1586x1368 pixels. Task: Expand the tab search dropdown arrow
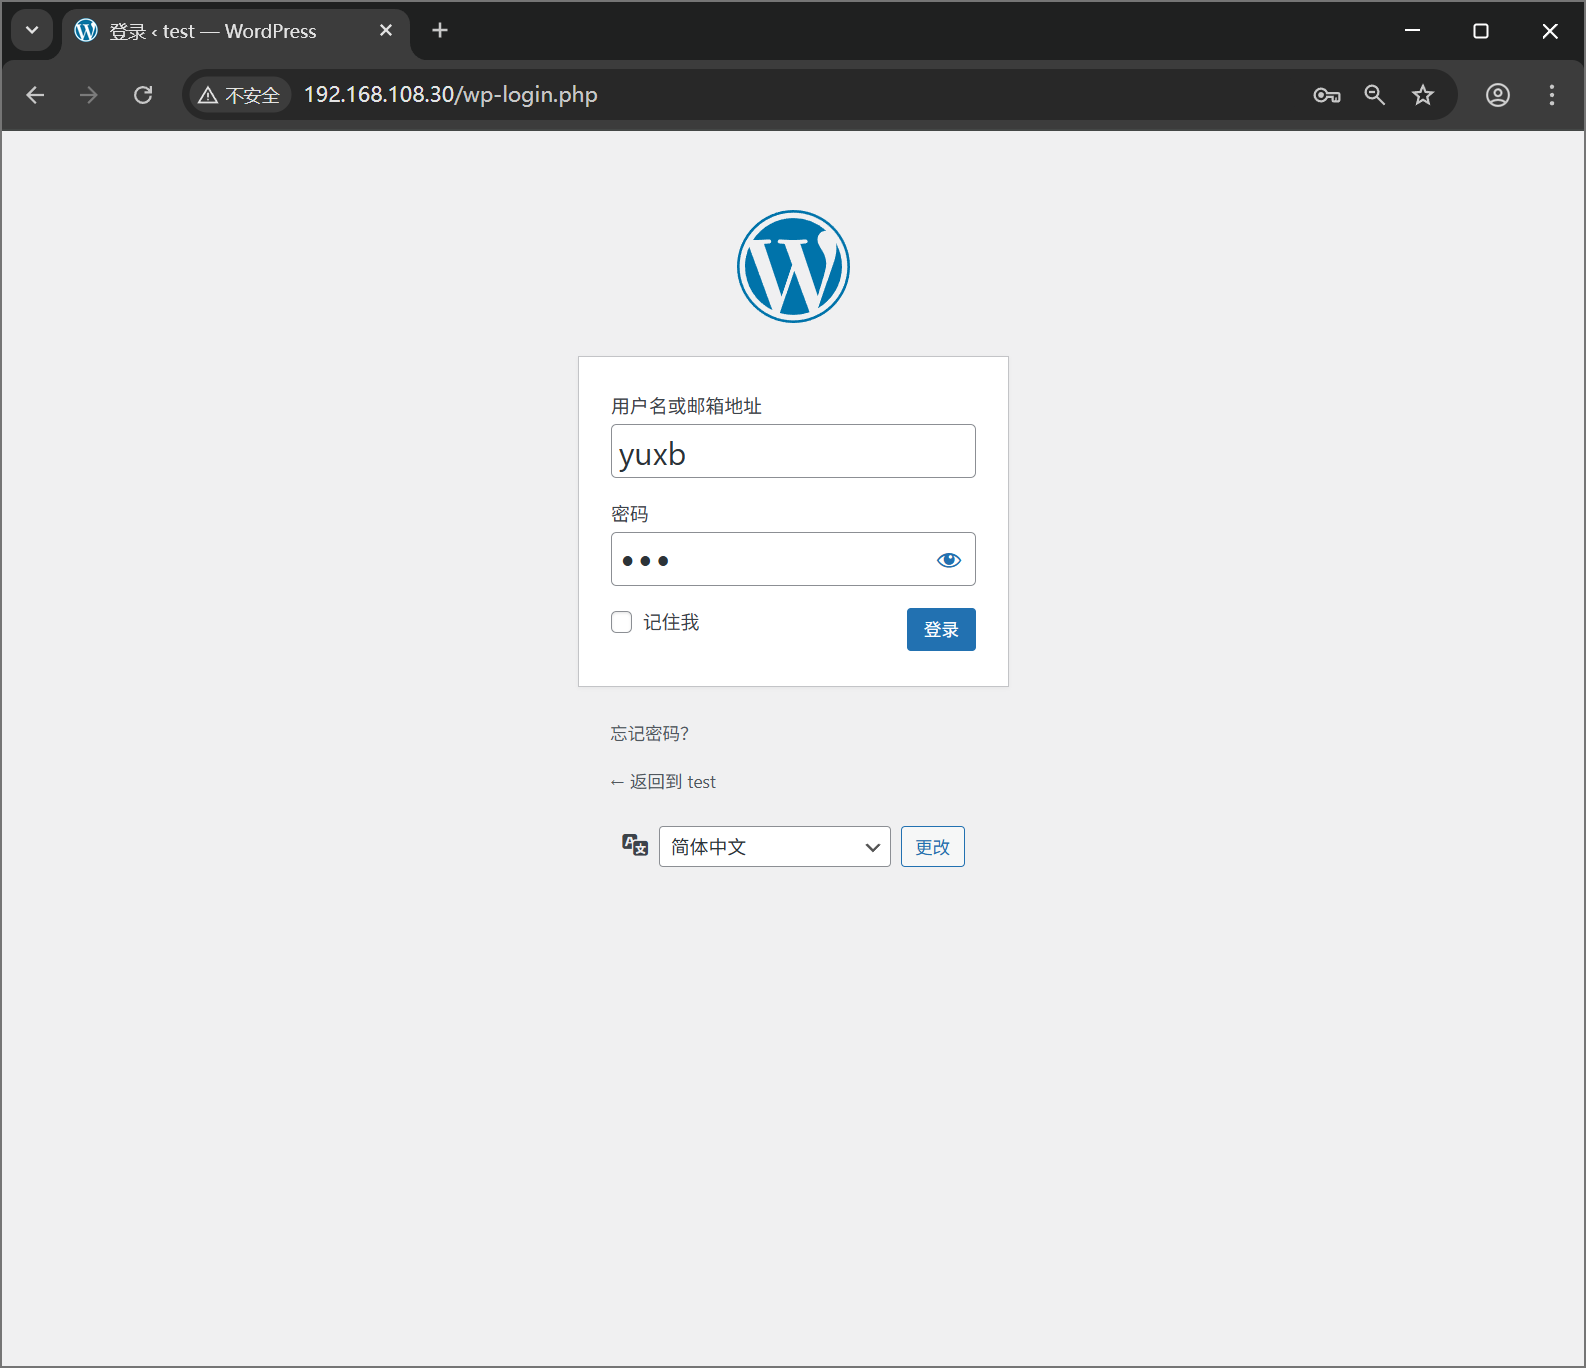(x=32, y=31)
